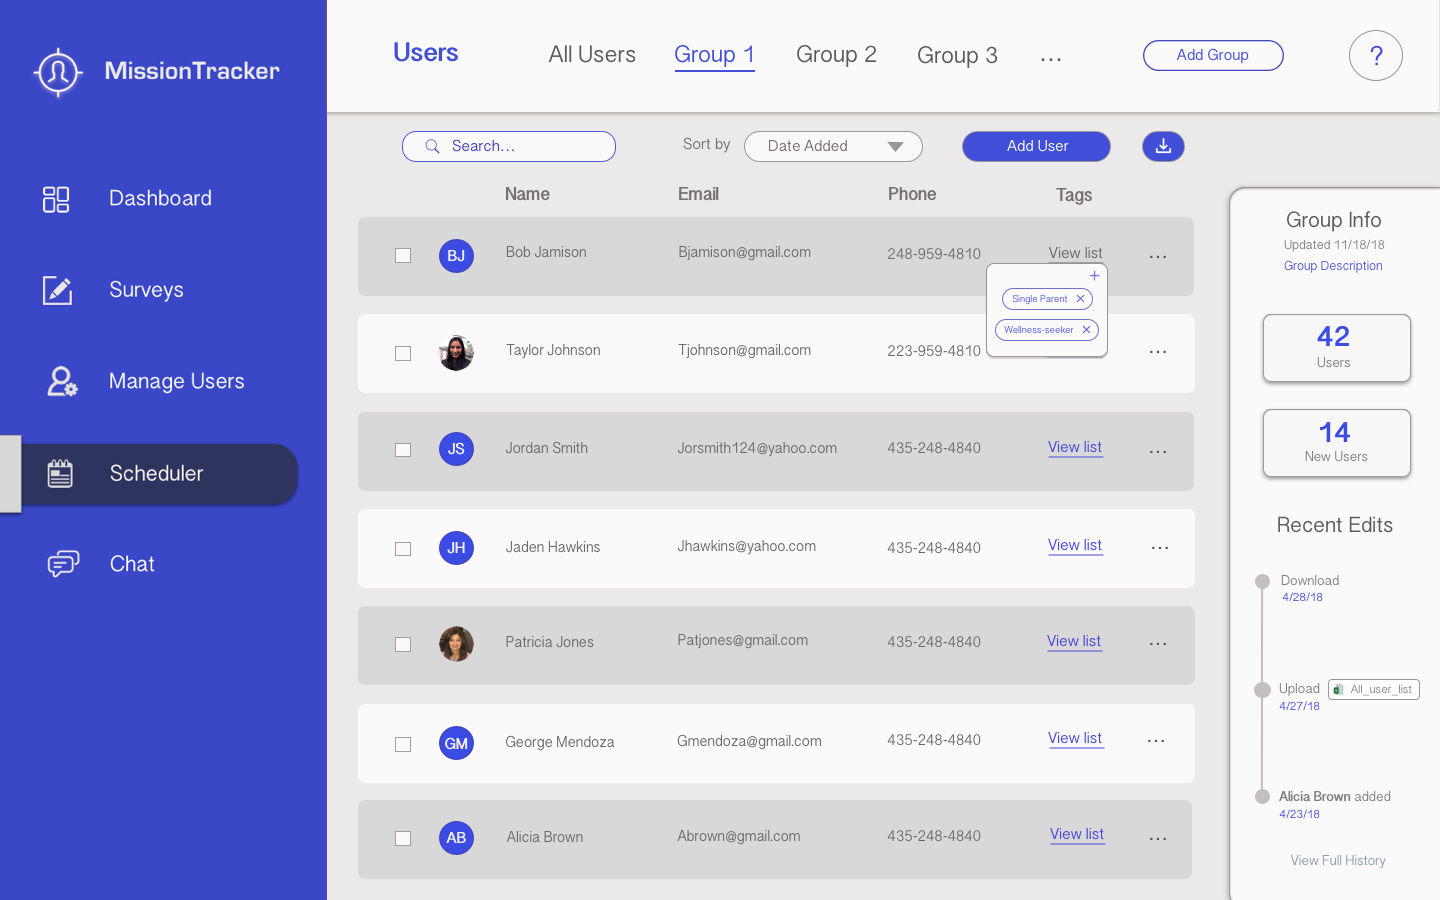The width and height of the screenshot is (1440, 900).
Task: Click the download icon button
Action: click(x=1163, y=146)
